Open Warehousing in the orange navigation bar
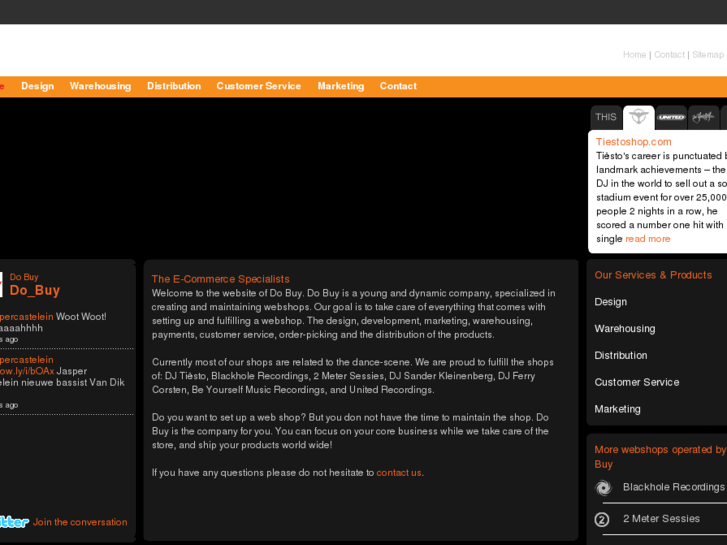Viewport: 727px width, 545px height. coord(100,86)
